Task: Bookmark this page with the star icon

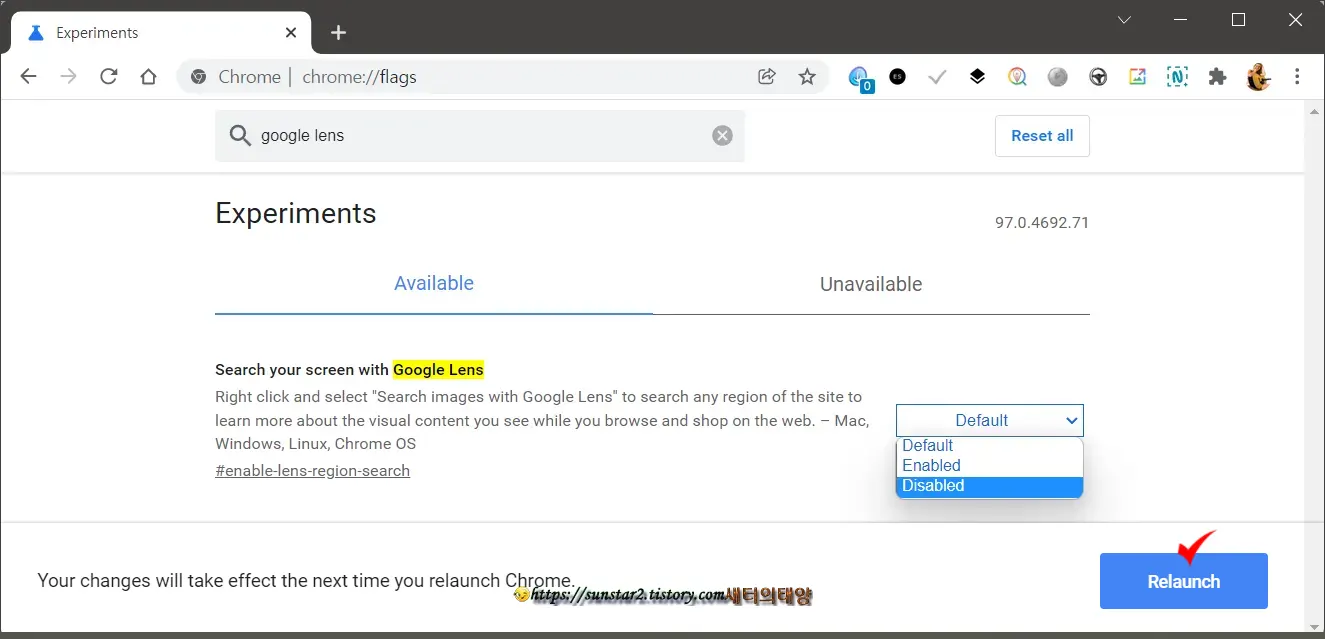Action: click(x=807, y=77)
